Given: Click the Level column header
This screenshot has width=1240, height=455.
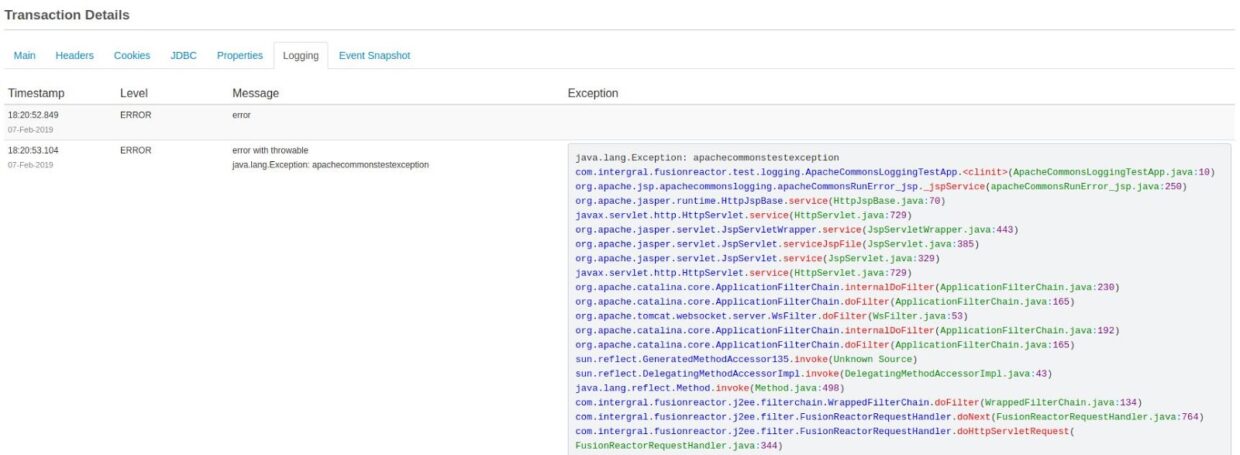Looking at the screenshot, I should pyautogui.click(x=134, y=93).
